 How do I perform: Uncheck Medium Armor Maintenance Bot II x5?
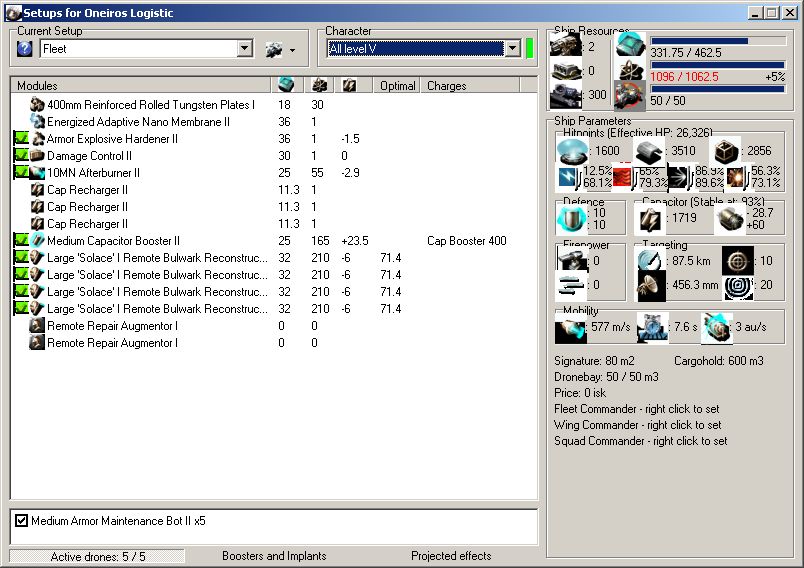(21, 521)
